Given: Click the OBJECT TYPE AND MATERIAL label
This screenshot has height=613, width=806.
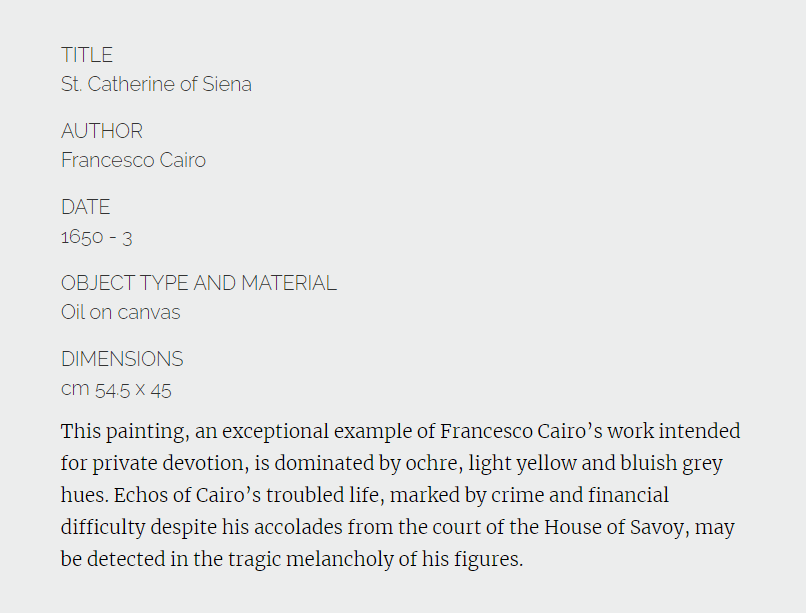Looking at the screenshot, I should point(199,283).
